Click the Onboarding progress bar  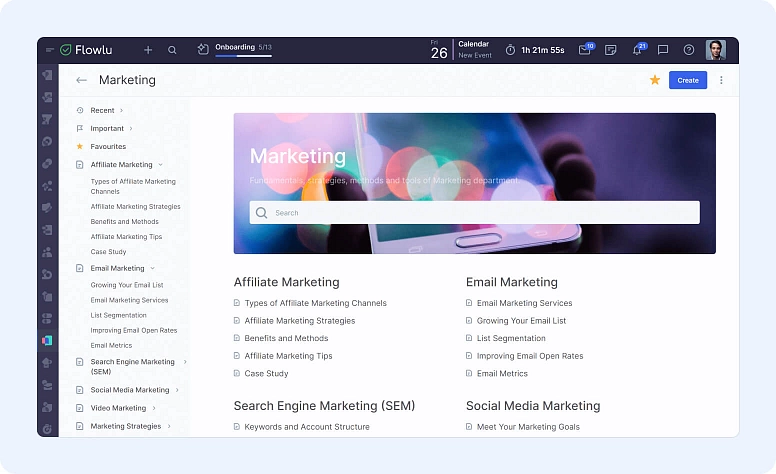click(243, 56)
